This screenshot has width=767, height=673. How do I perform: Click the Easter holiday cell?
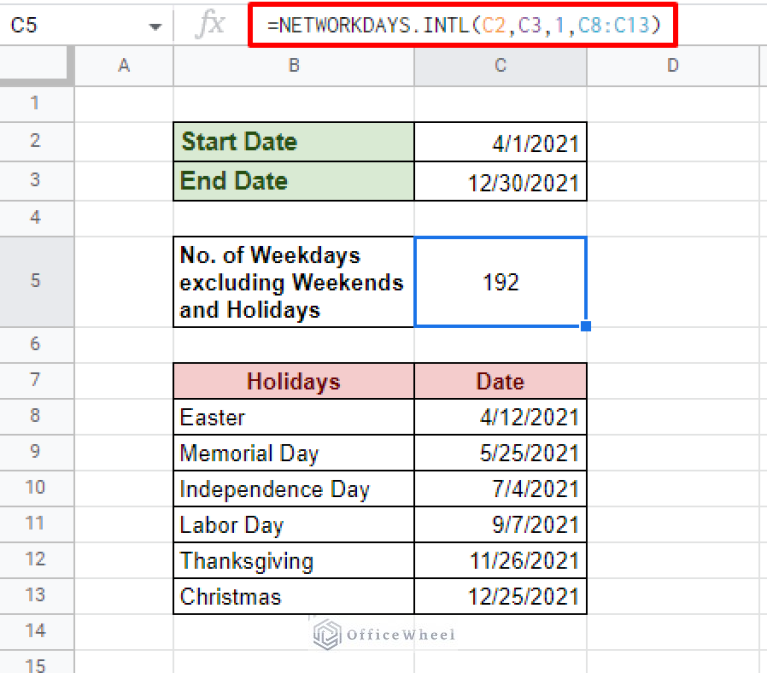[293, 417]
